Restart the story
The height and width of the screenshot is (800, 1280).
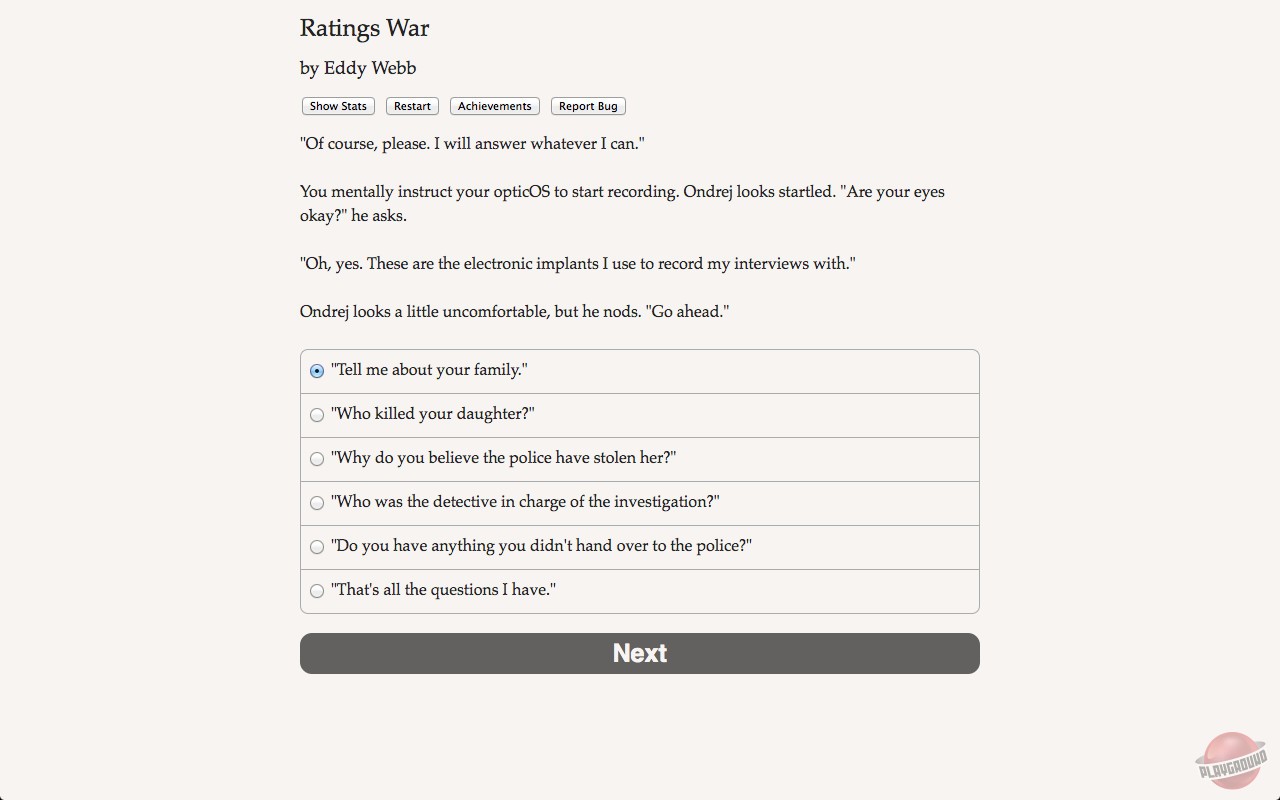pyautogui.click(x=411, y=105)
